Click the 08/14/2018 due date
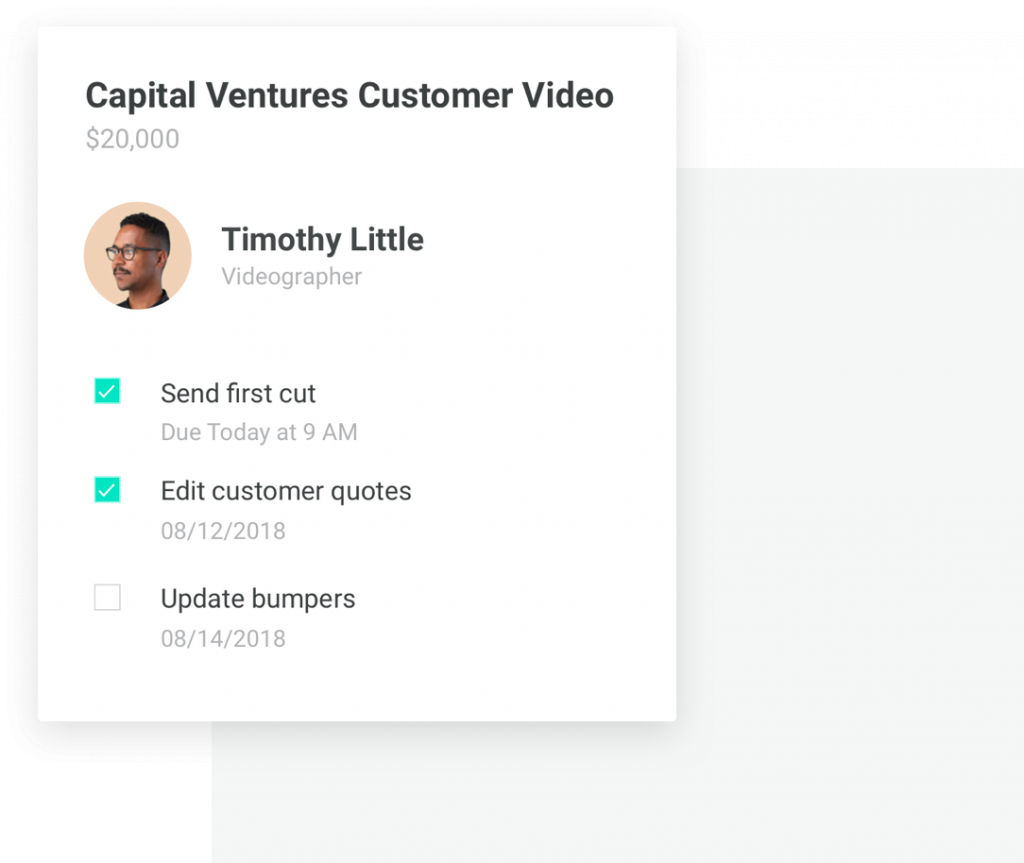 pyautogui.click(x=223, y=638)
